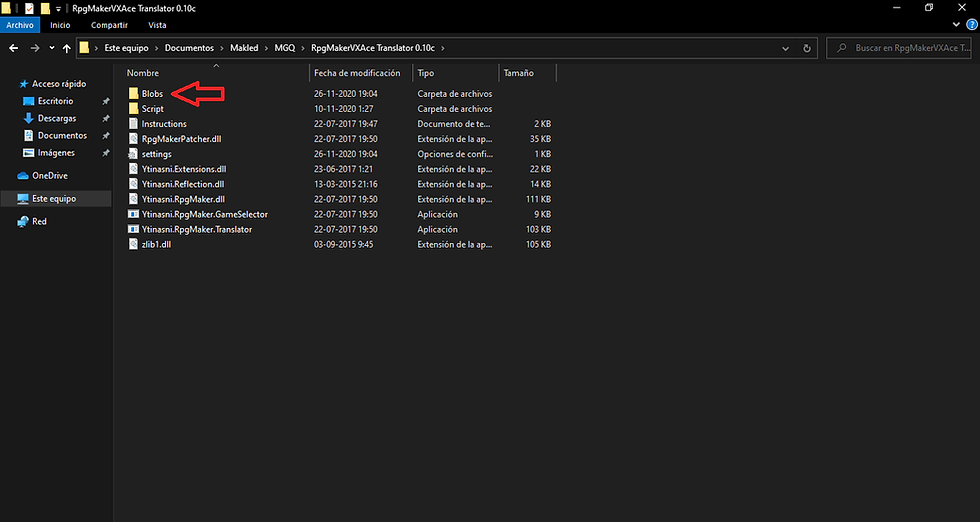The image size is (980, 522).
Task: Open the quick access toolbar customize dropdown
Action: click(x=58, y=9)
